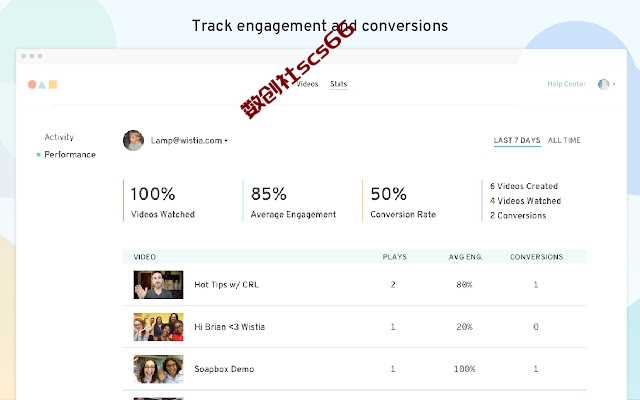This screenshot has width=640, height=400.
Task: Open dropdown arrow beside top-right avatar
Action: click(614, 85)
